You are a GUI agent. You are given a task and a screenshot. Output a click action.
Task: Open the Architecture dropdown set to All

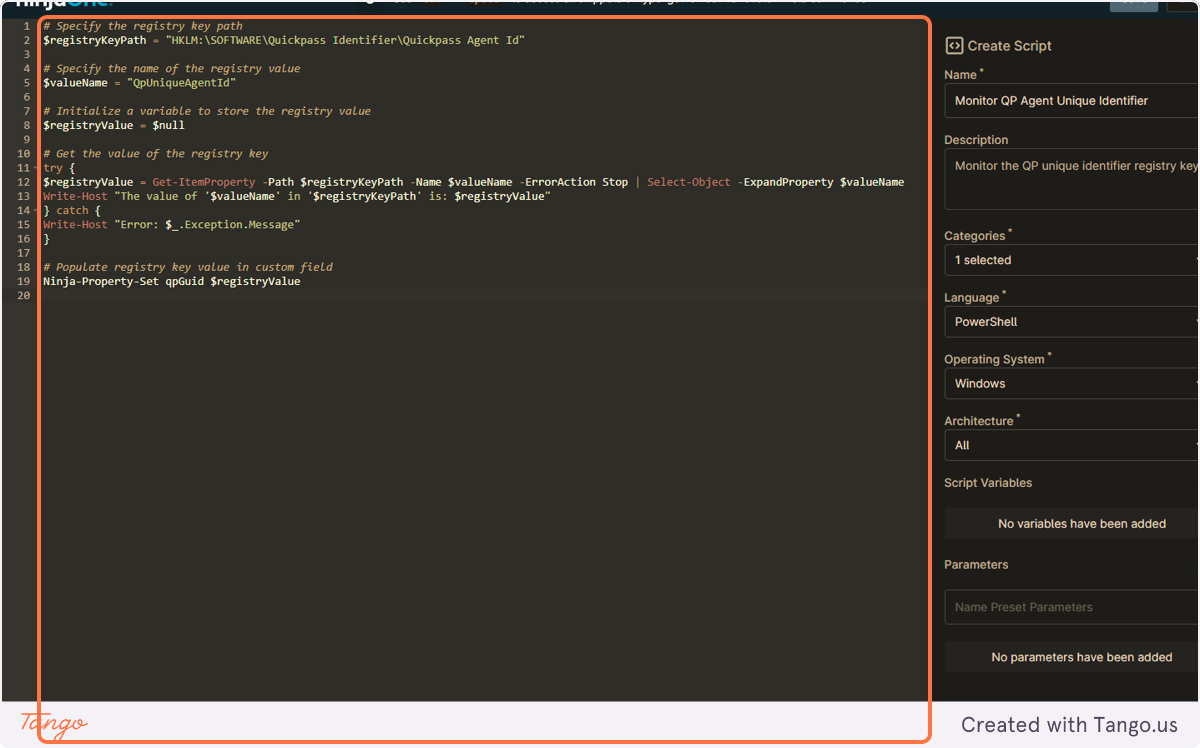tap(1071, 445)
